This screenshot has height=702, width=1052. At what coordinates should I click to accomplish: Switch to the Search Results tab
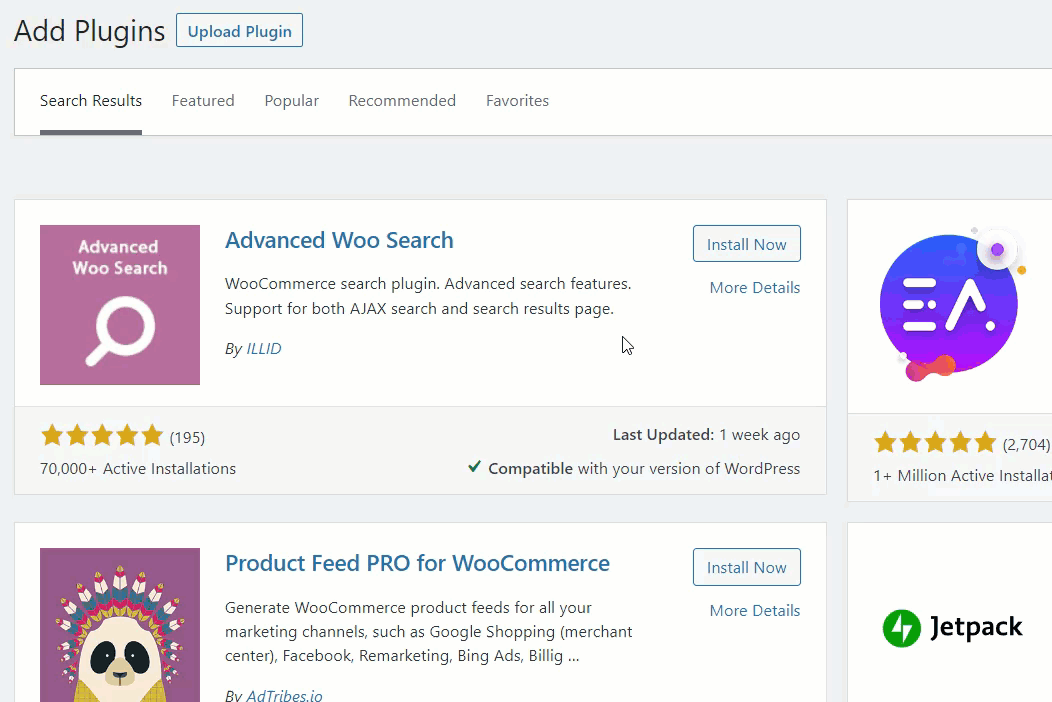point(91,101)
